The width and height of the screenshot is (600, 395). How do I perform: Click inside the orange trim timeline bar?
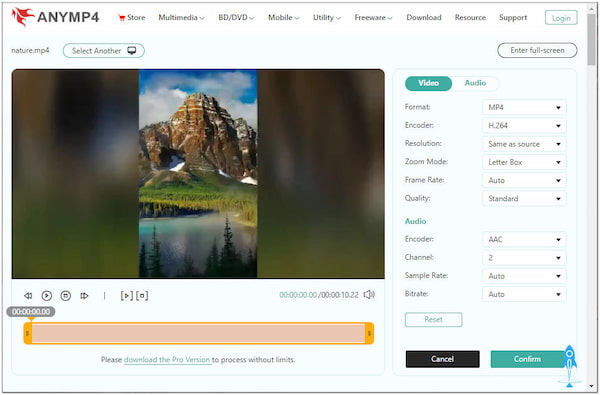(x=198, y=333)
